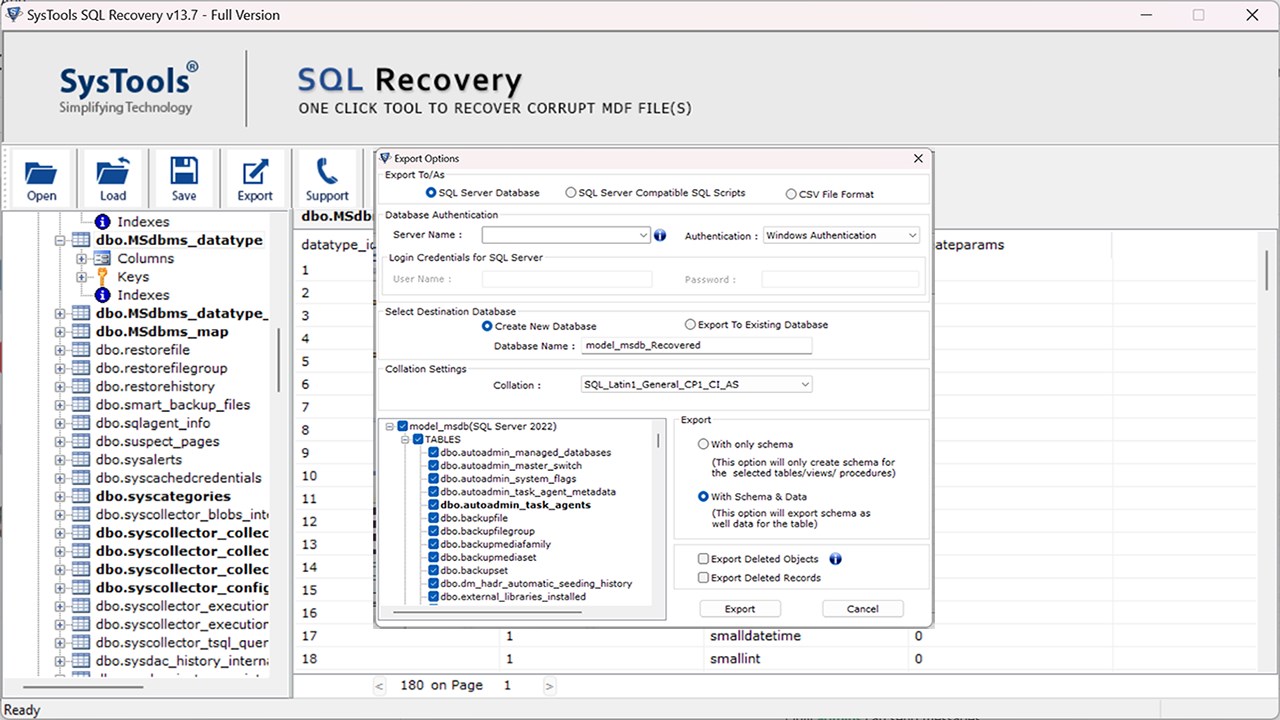Viewport: 1280px width, 720px height.
Task: Click table icon of dbo.syscategories
Action: coord(80,496)
